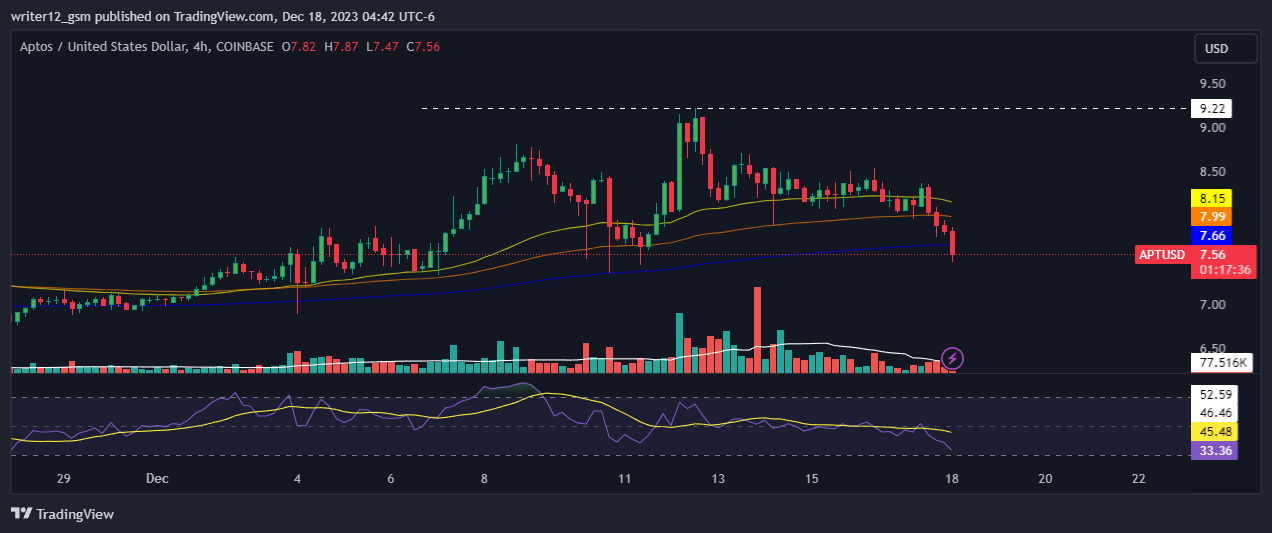Click the RSI level 52.59 label
1272x533 pixels.
[1215, 394]
